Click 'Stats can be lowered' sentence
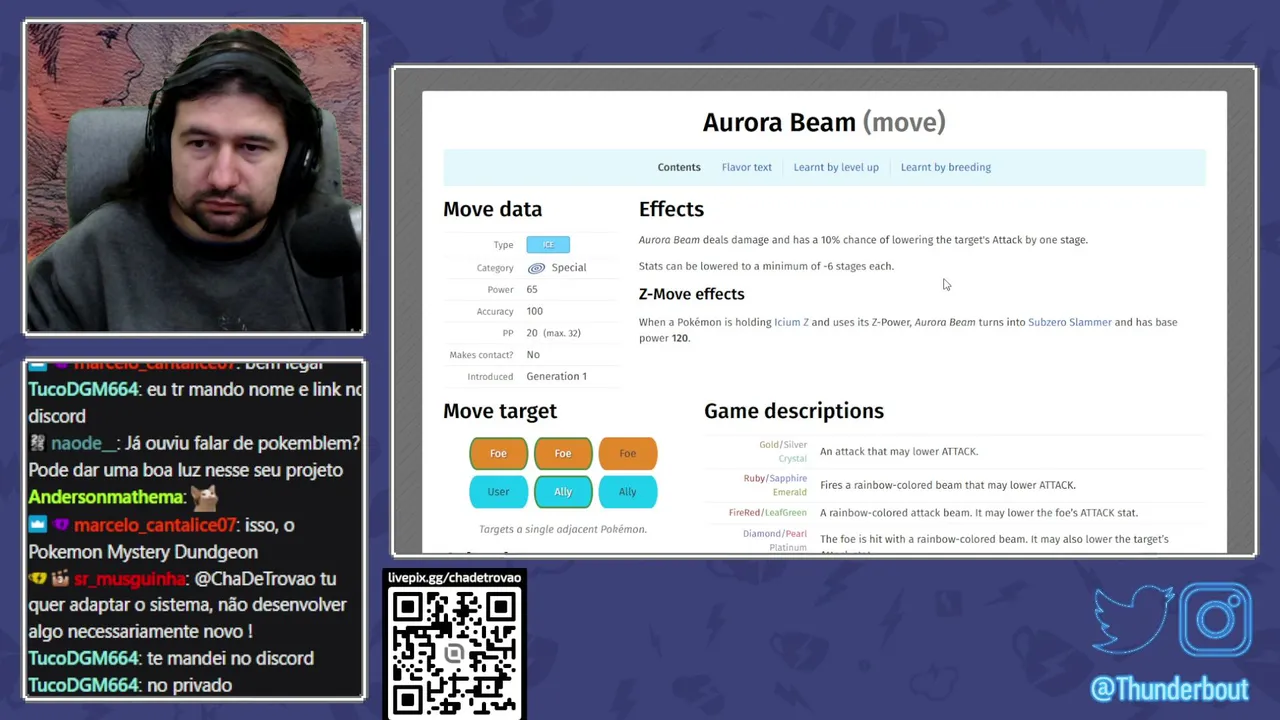This screenshot has width=1280, height=720. tap(766, 266)
